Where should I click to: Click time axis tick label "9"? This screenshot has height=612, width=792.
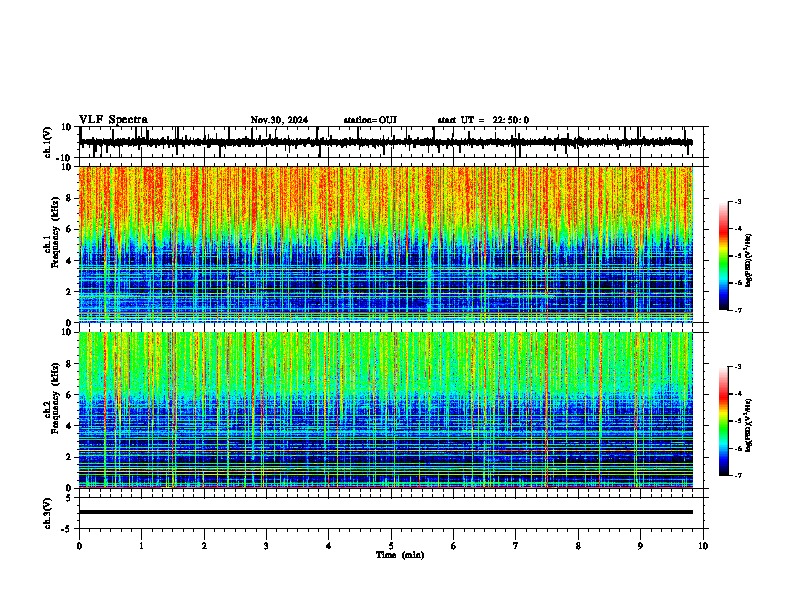pos(640,546)
